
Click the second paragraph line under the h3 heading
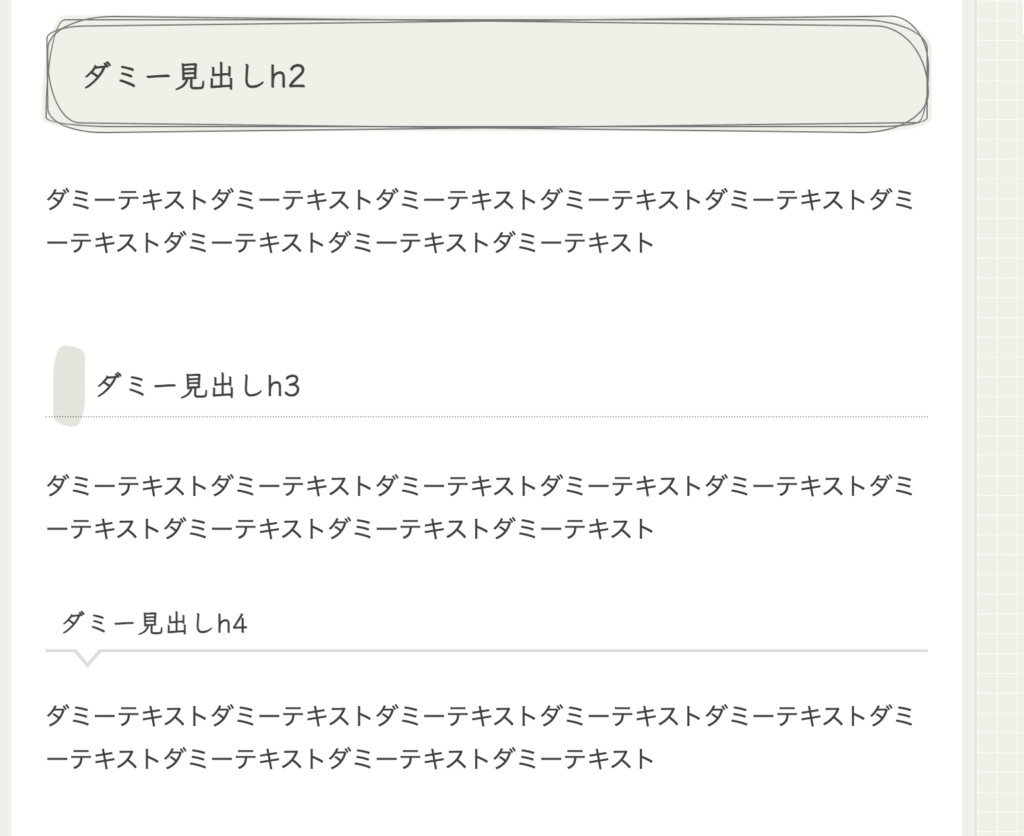coord(350,528)
